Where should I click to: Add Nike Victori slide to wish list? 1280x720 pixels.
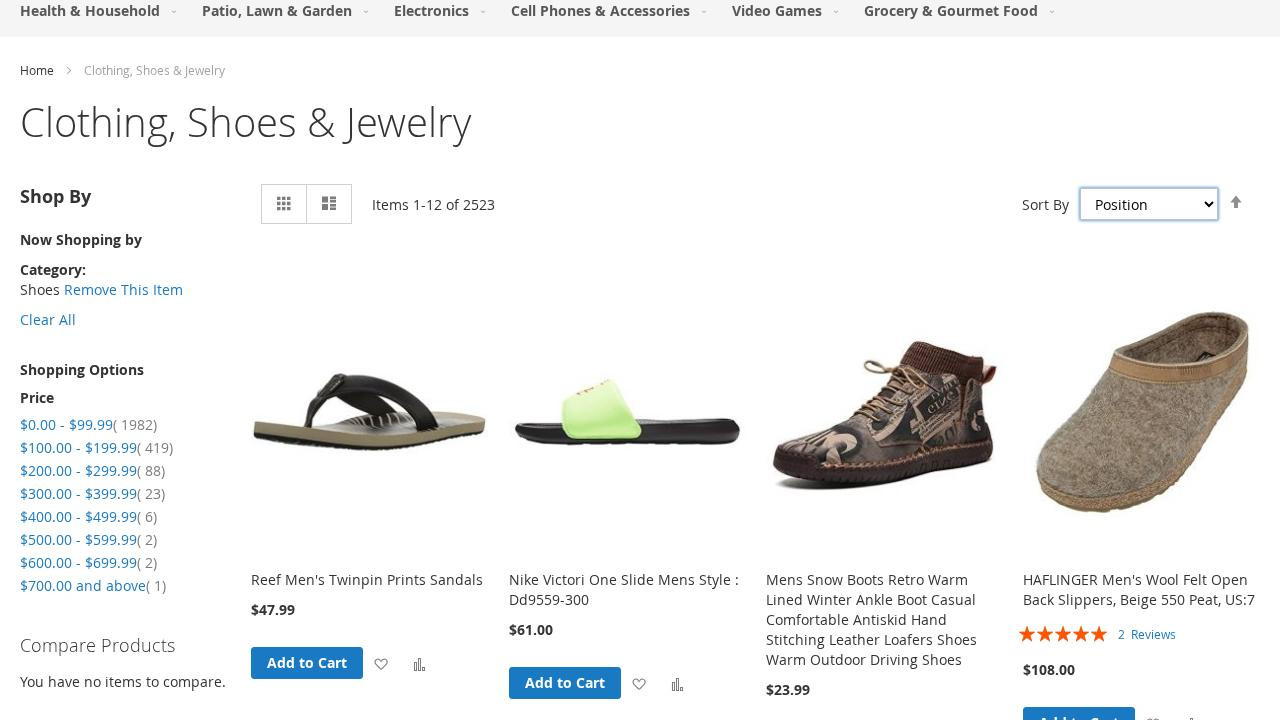639,684
